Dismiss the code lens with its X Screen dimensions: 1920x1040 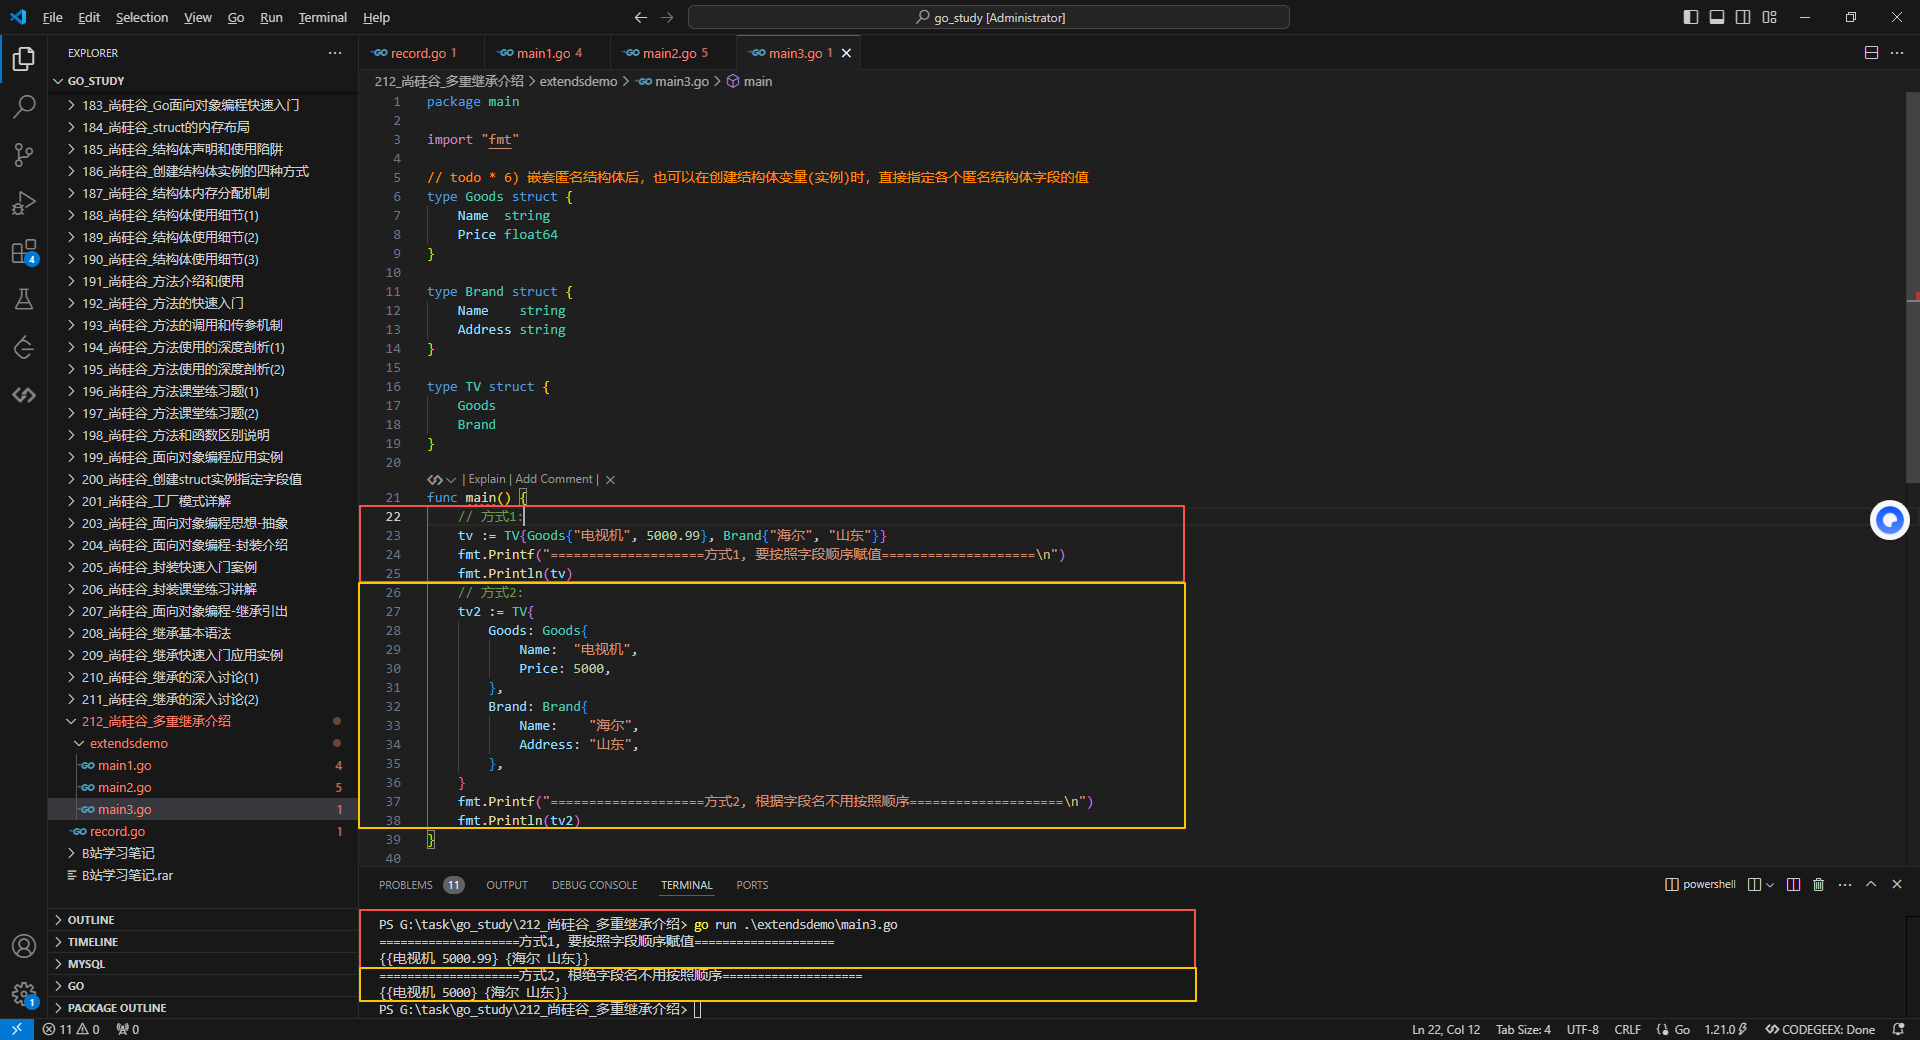tap(610, 480)
